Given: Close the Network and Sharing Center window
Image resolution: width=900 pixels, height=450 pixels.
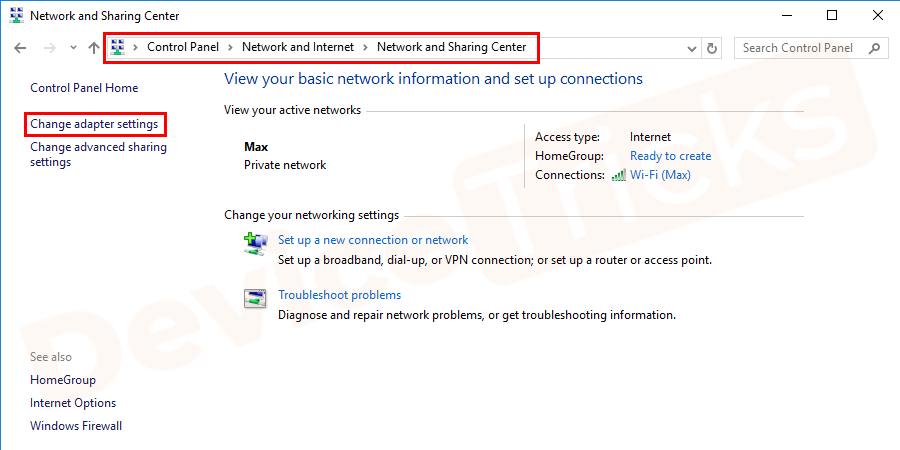Looking at the screenshot, I should pyautogui.click(x=878, y=15).
